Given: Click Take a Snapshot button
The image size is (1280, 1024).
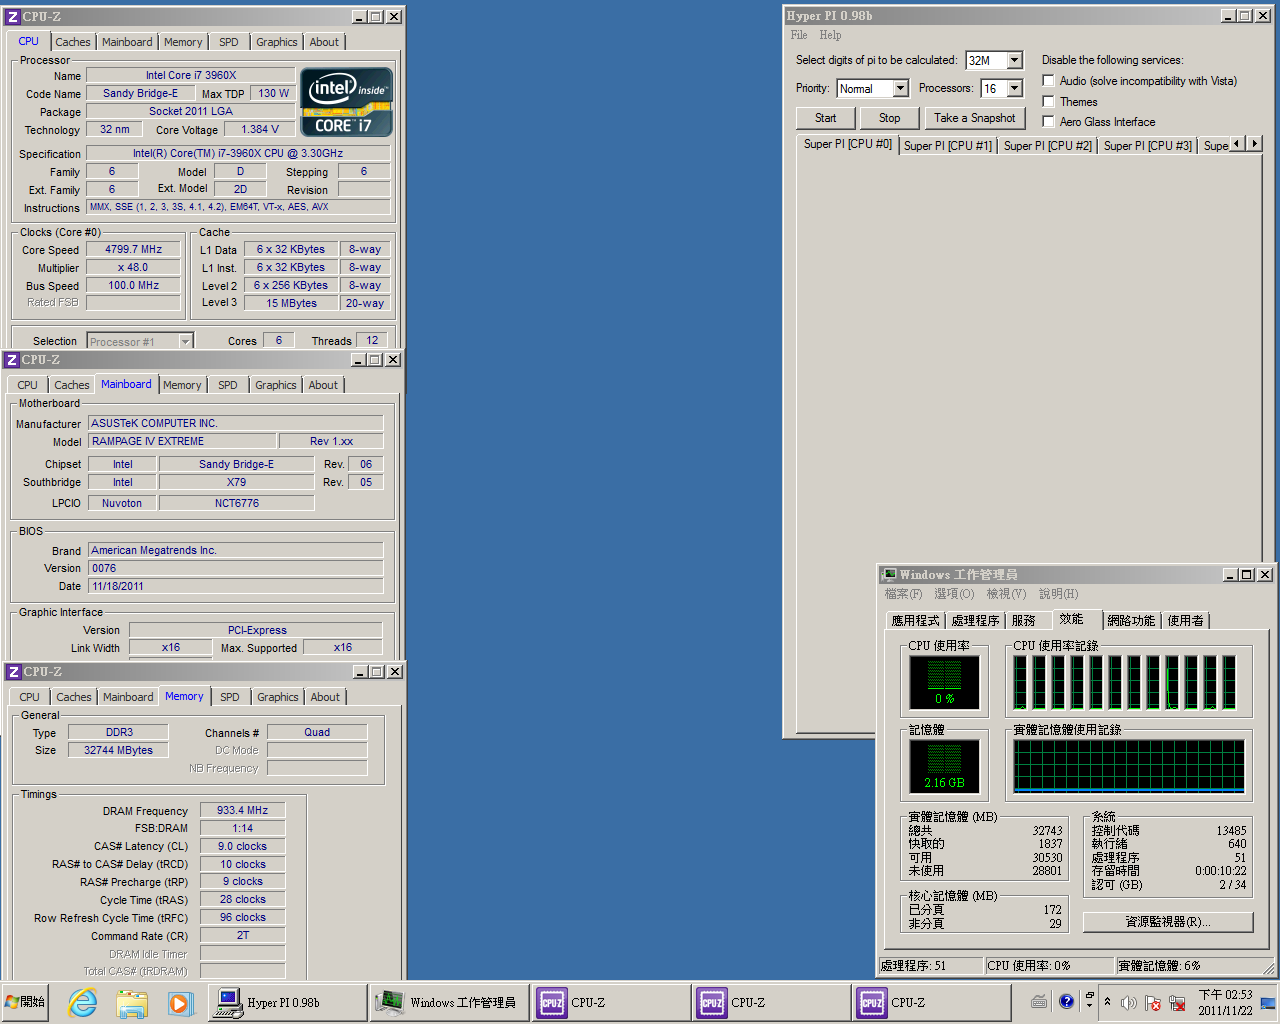Looking at the screenshot, I should (x=974, y=118).
